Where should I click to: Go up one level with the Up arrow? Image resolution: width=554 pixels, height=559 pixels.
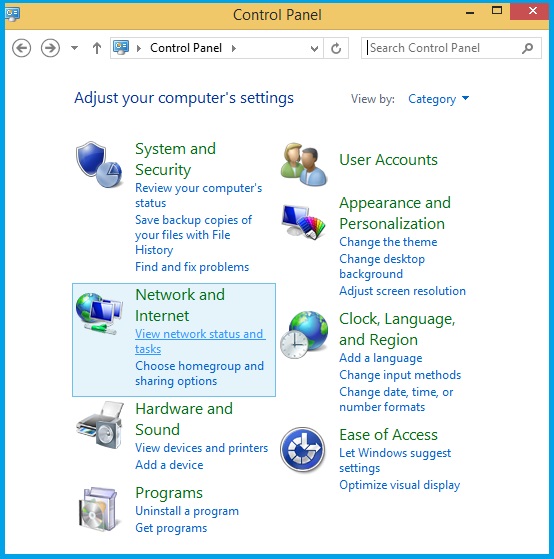97,48
